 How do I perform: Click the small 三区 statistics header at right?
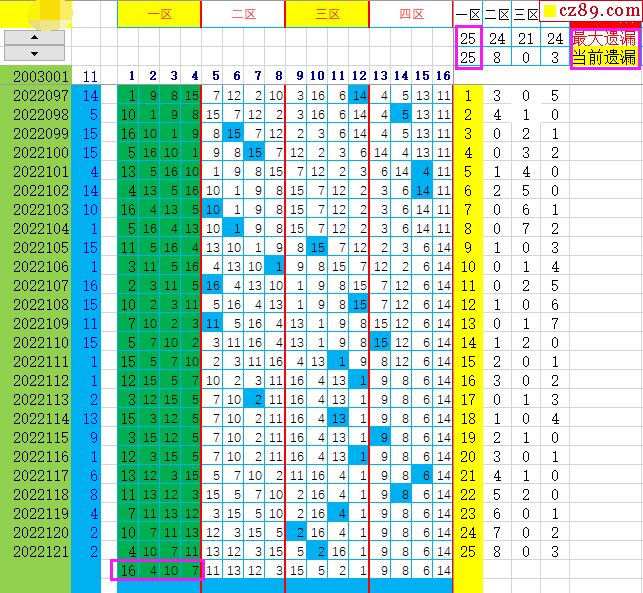click(526, 14)
